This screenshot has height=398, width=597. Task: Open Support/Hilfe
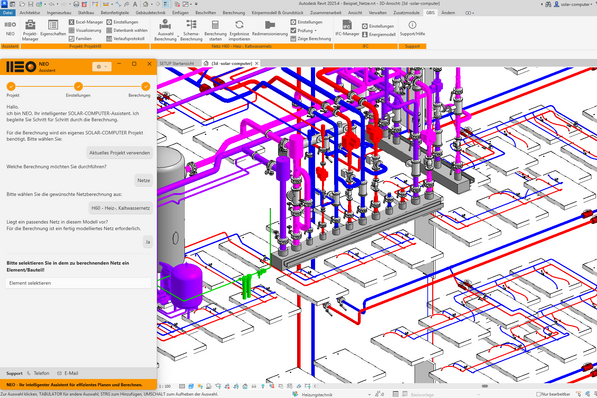pyautogui.click(x=412, y=29)
